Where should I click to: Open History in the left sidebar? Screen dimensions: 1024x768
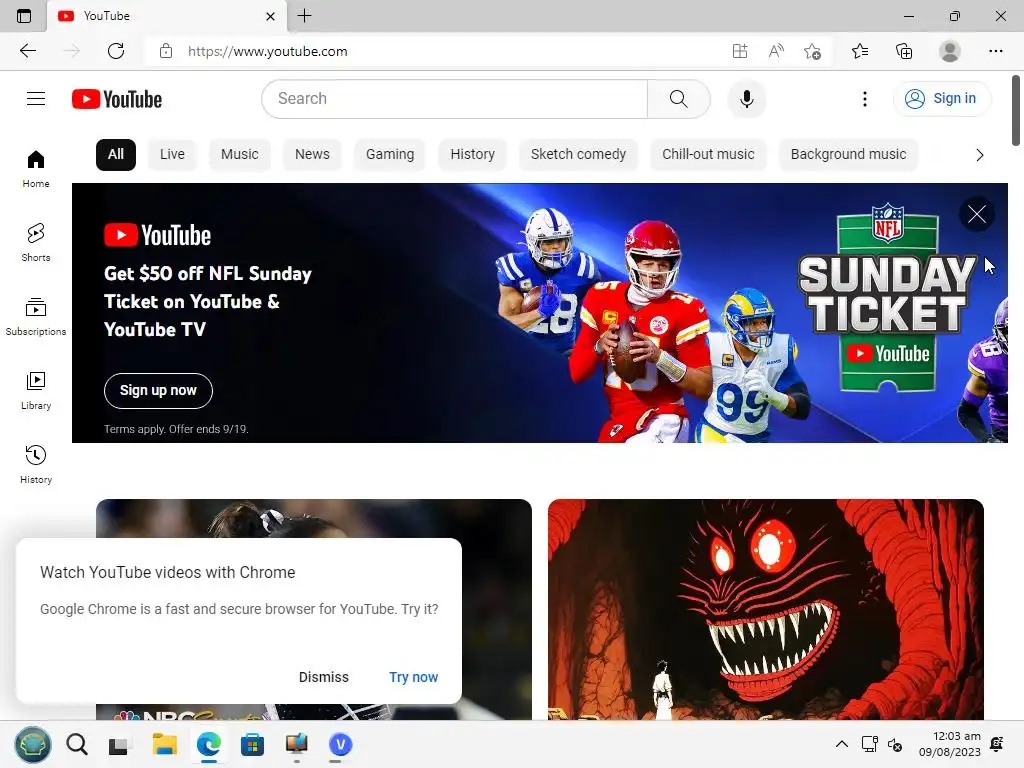pos(36,464)
